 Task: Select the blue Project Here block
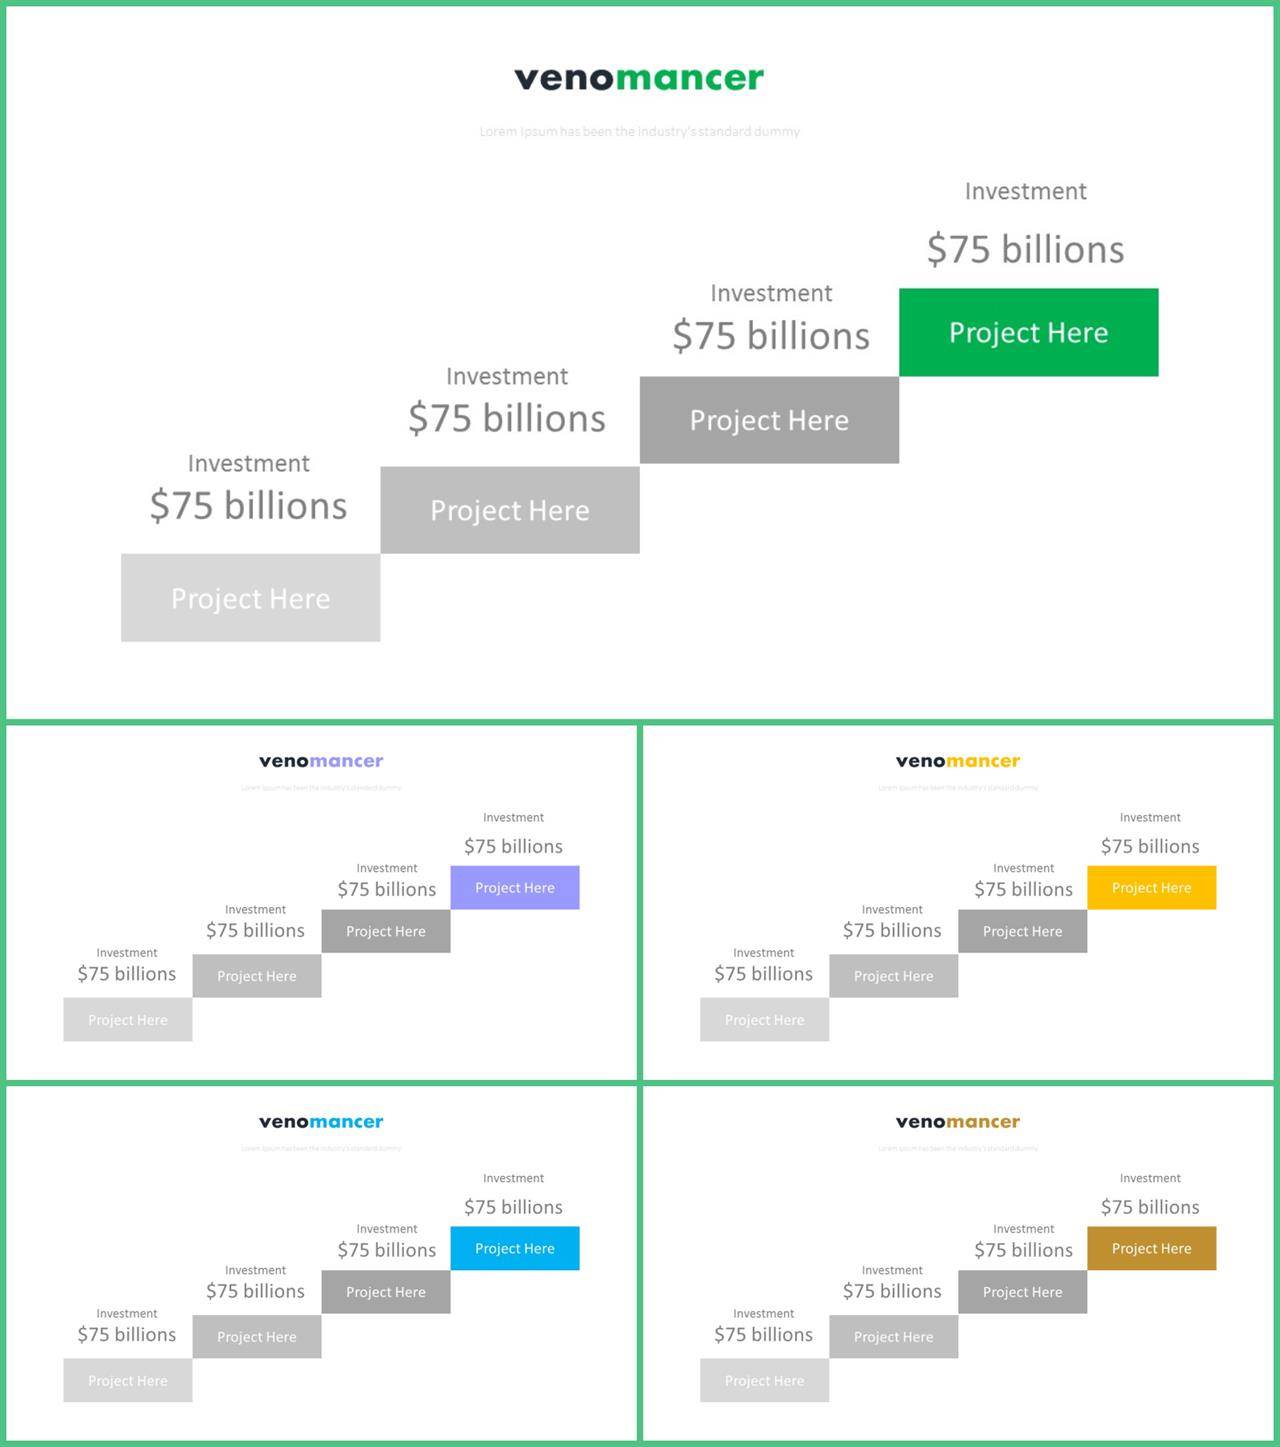pyautogui.click(x=515, y=1248)
